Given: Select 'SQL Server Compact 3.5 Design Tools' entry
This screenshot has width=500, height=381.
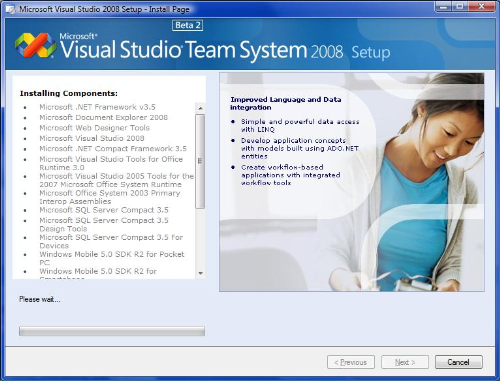Looking at the screenshot, I should click(104, 224).
